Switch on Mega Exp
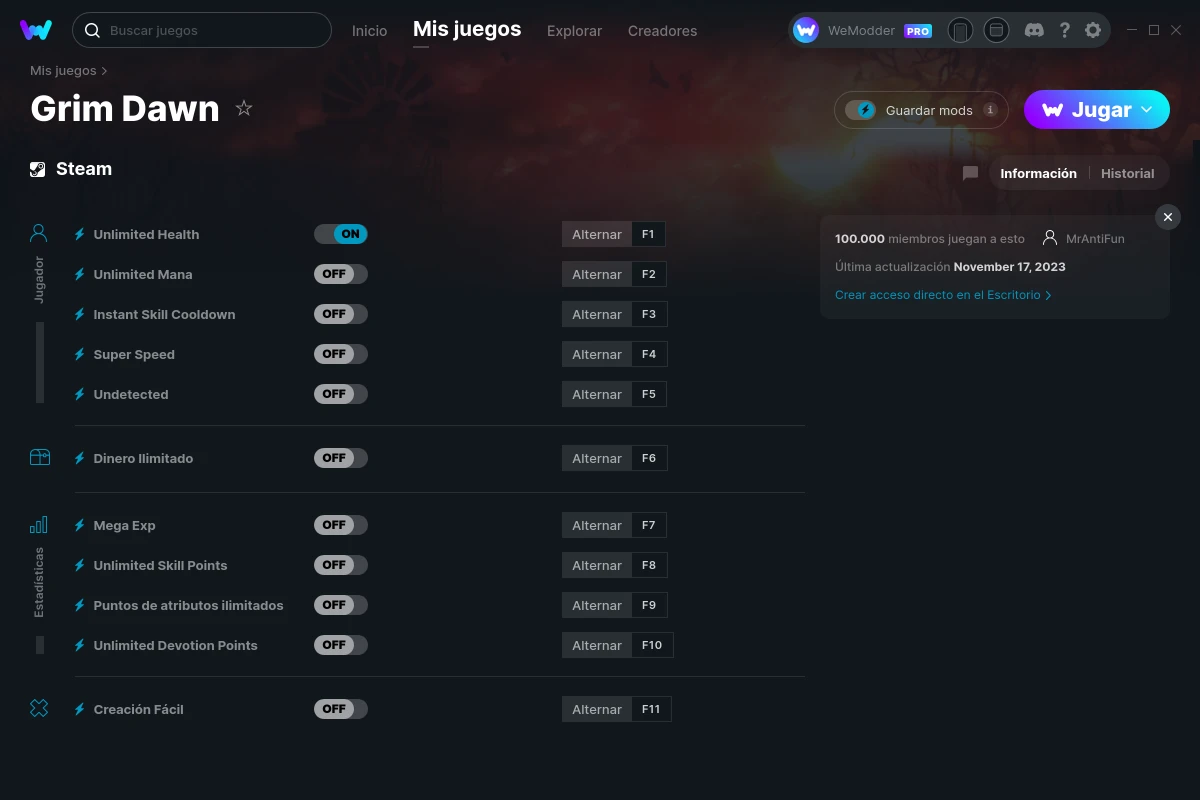This screenshot has width=1200, height=800. tap(341, 525)
